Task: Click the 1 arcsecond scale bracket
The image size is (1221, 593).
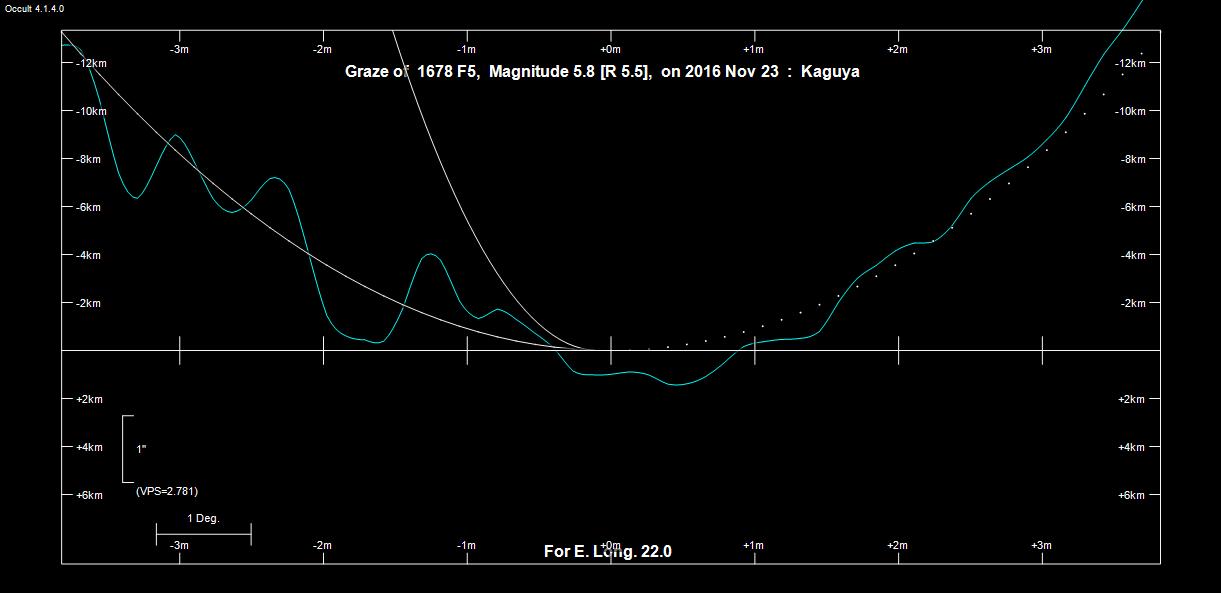Action: point(127,449)
